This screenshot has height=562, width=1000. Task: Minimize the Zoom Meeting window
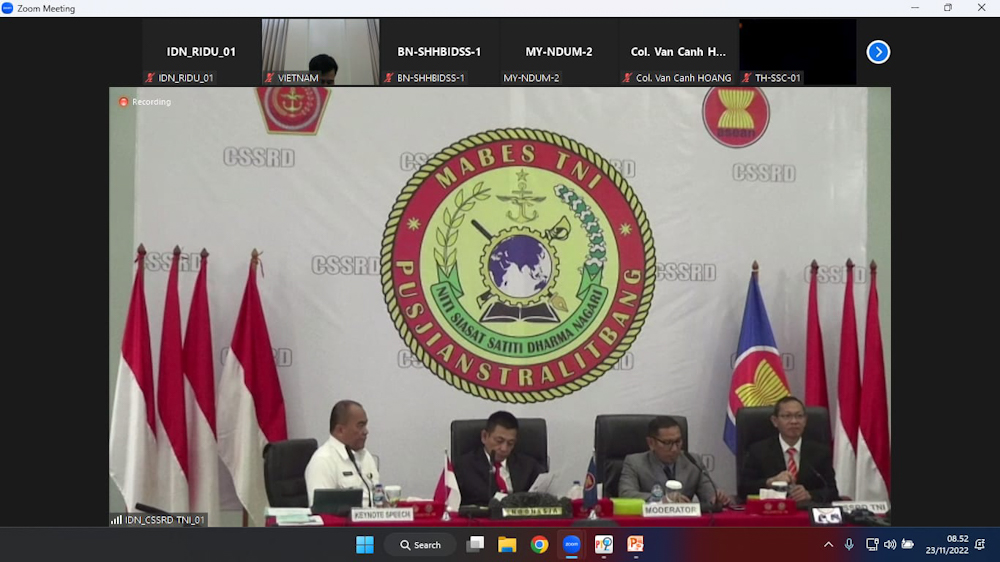tap(915, 8)
